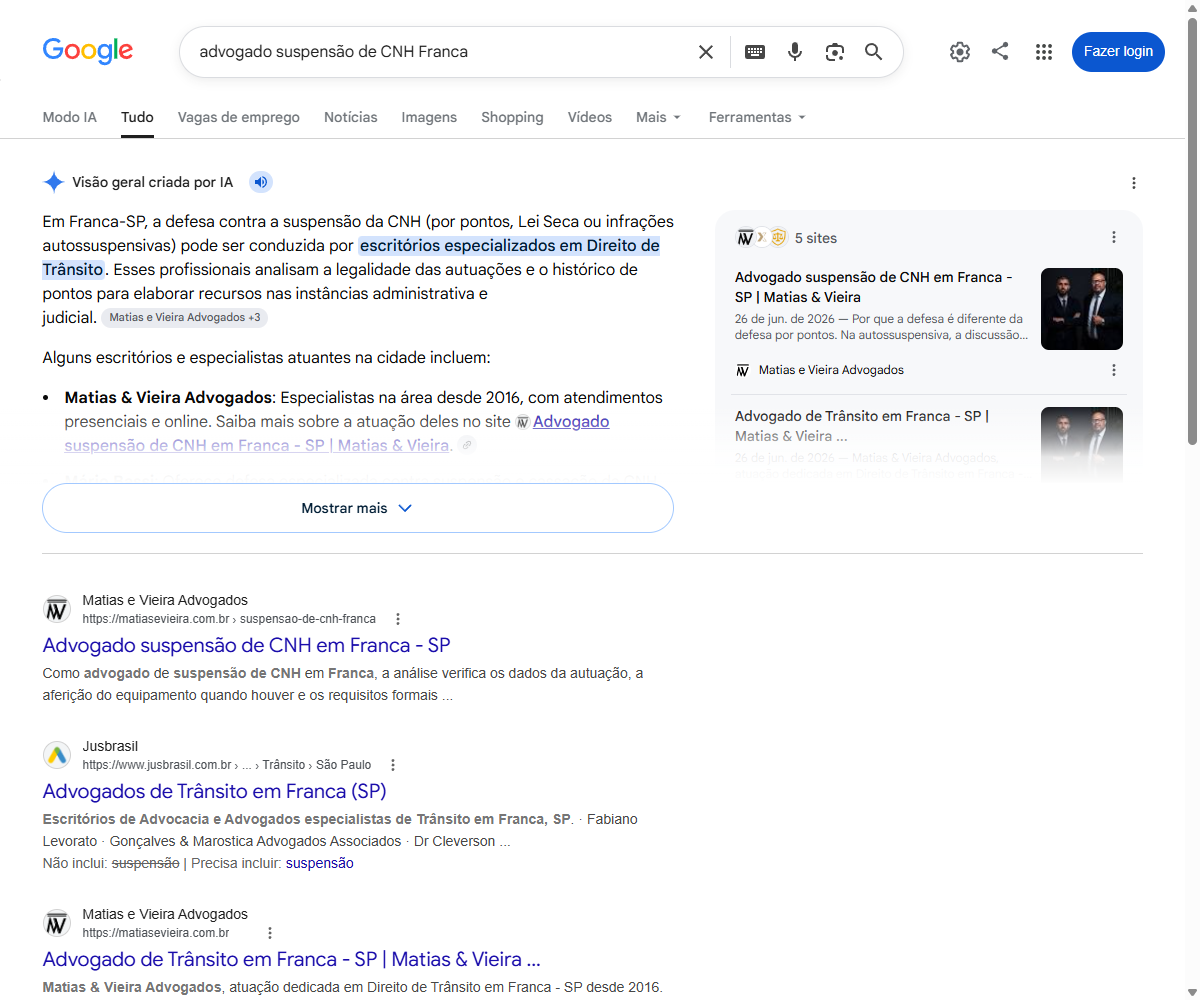Open the Notícias tab
This screenshot has height=1000, width=1200.
351,117
